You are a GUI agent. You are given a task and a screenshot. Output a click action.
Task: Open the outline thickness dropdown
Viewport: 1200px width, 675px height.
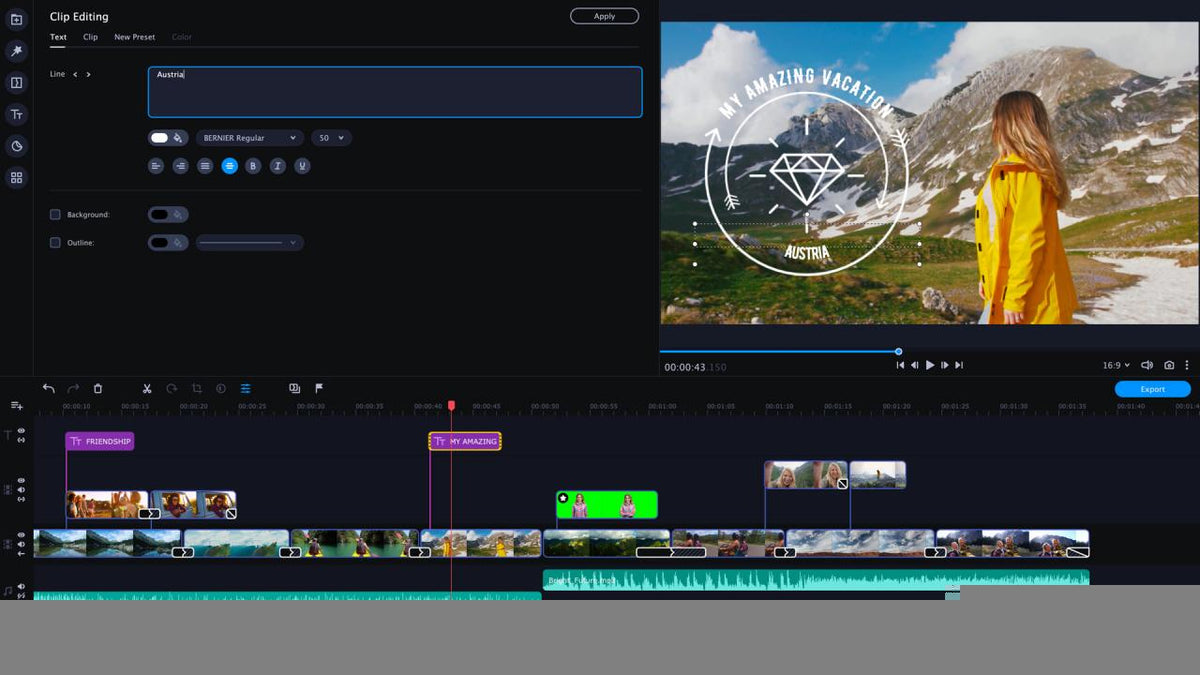tap(250, 242)
